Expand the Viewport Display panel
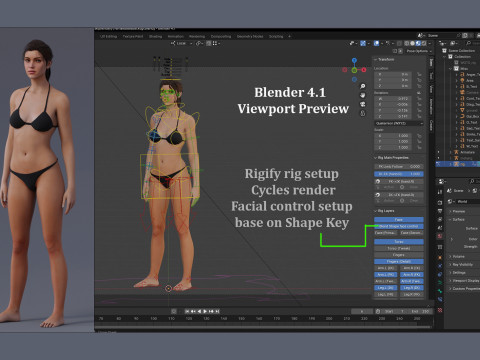 point(464,281)
